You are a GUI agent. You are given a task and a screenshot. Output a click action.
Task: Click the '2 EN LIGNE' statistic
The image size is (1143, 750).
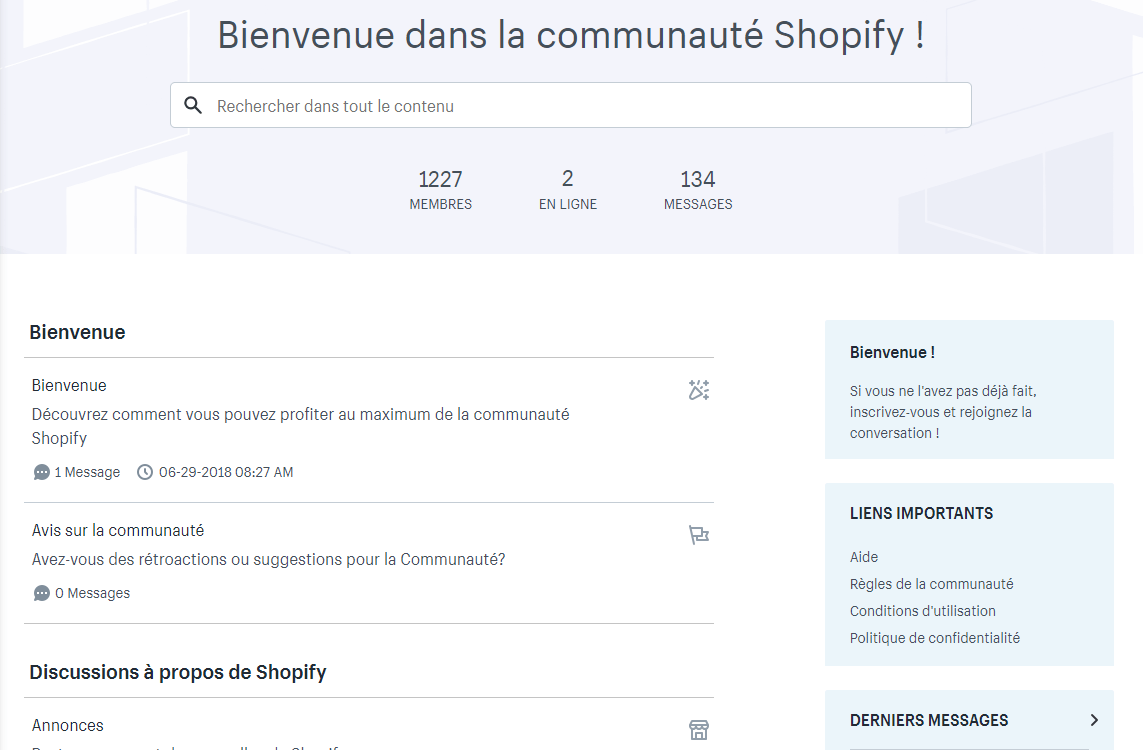pyautogui.click(x=568, y=190)
